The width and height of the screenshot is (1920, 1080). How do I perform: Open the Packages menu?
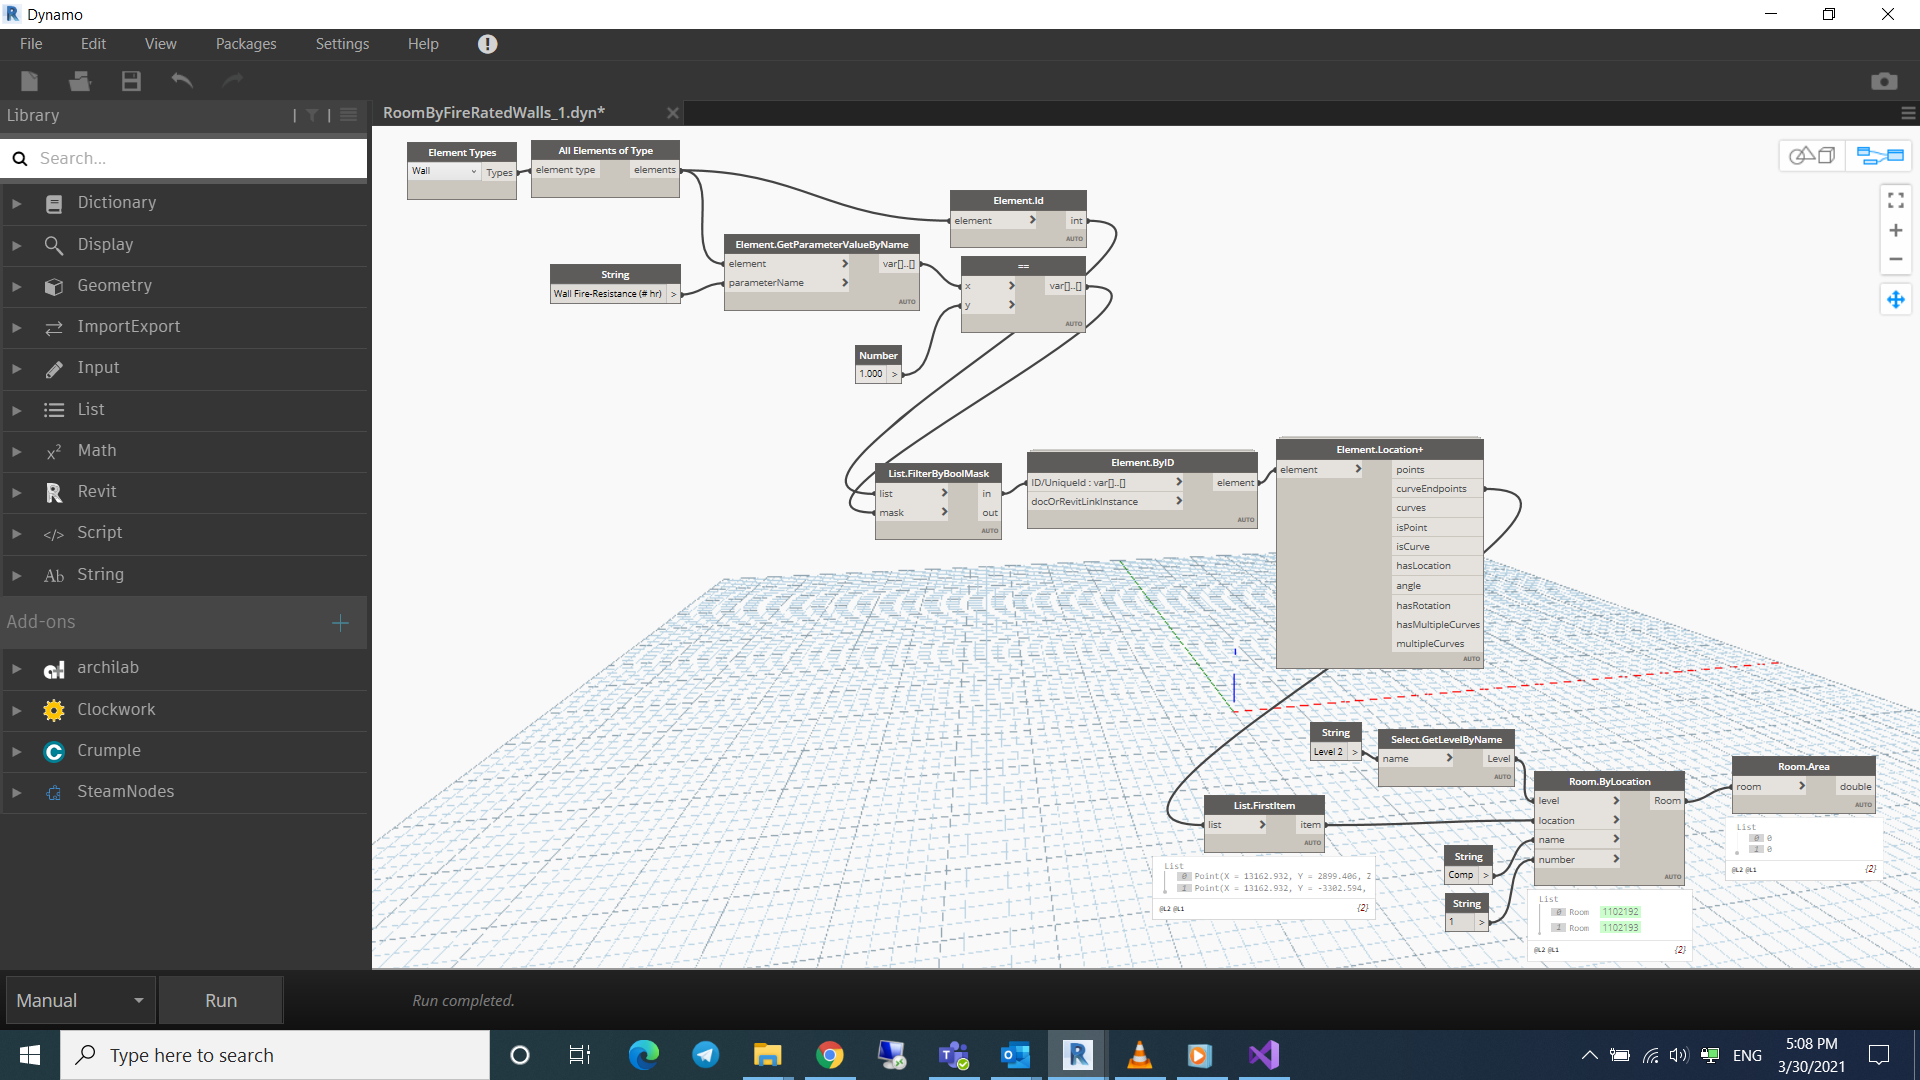tap(246, 44)
